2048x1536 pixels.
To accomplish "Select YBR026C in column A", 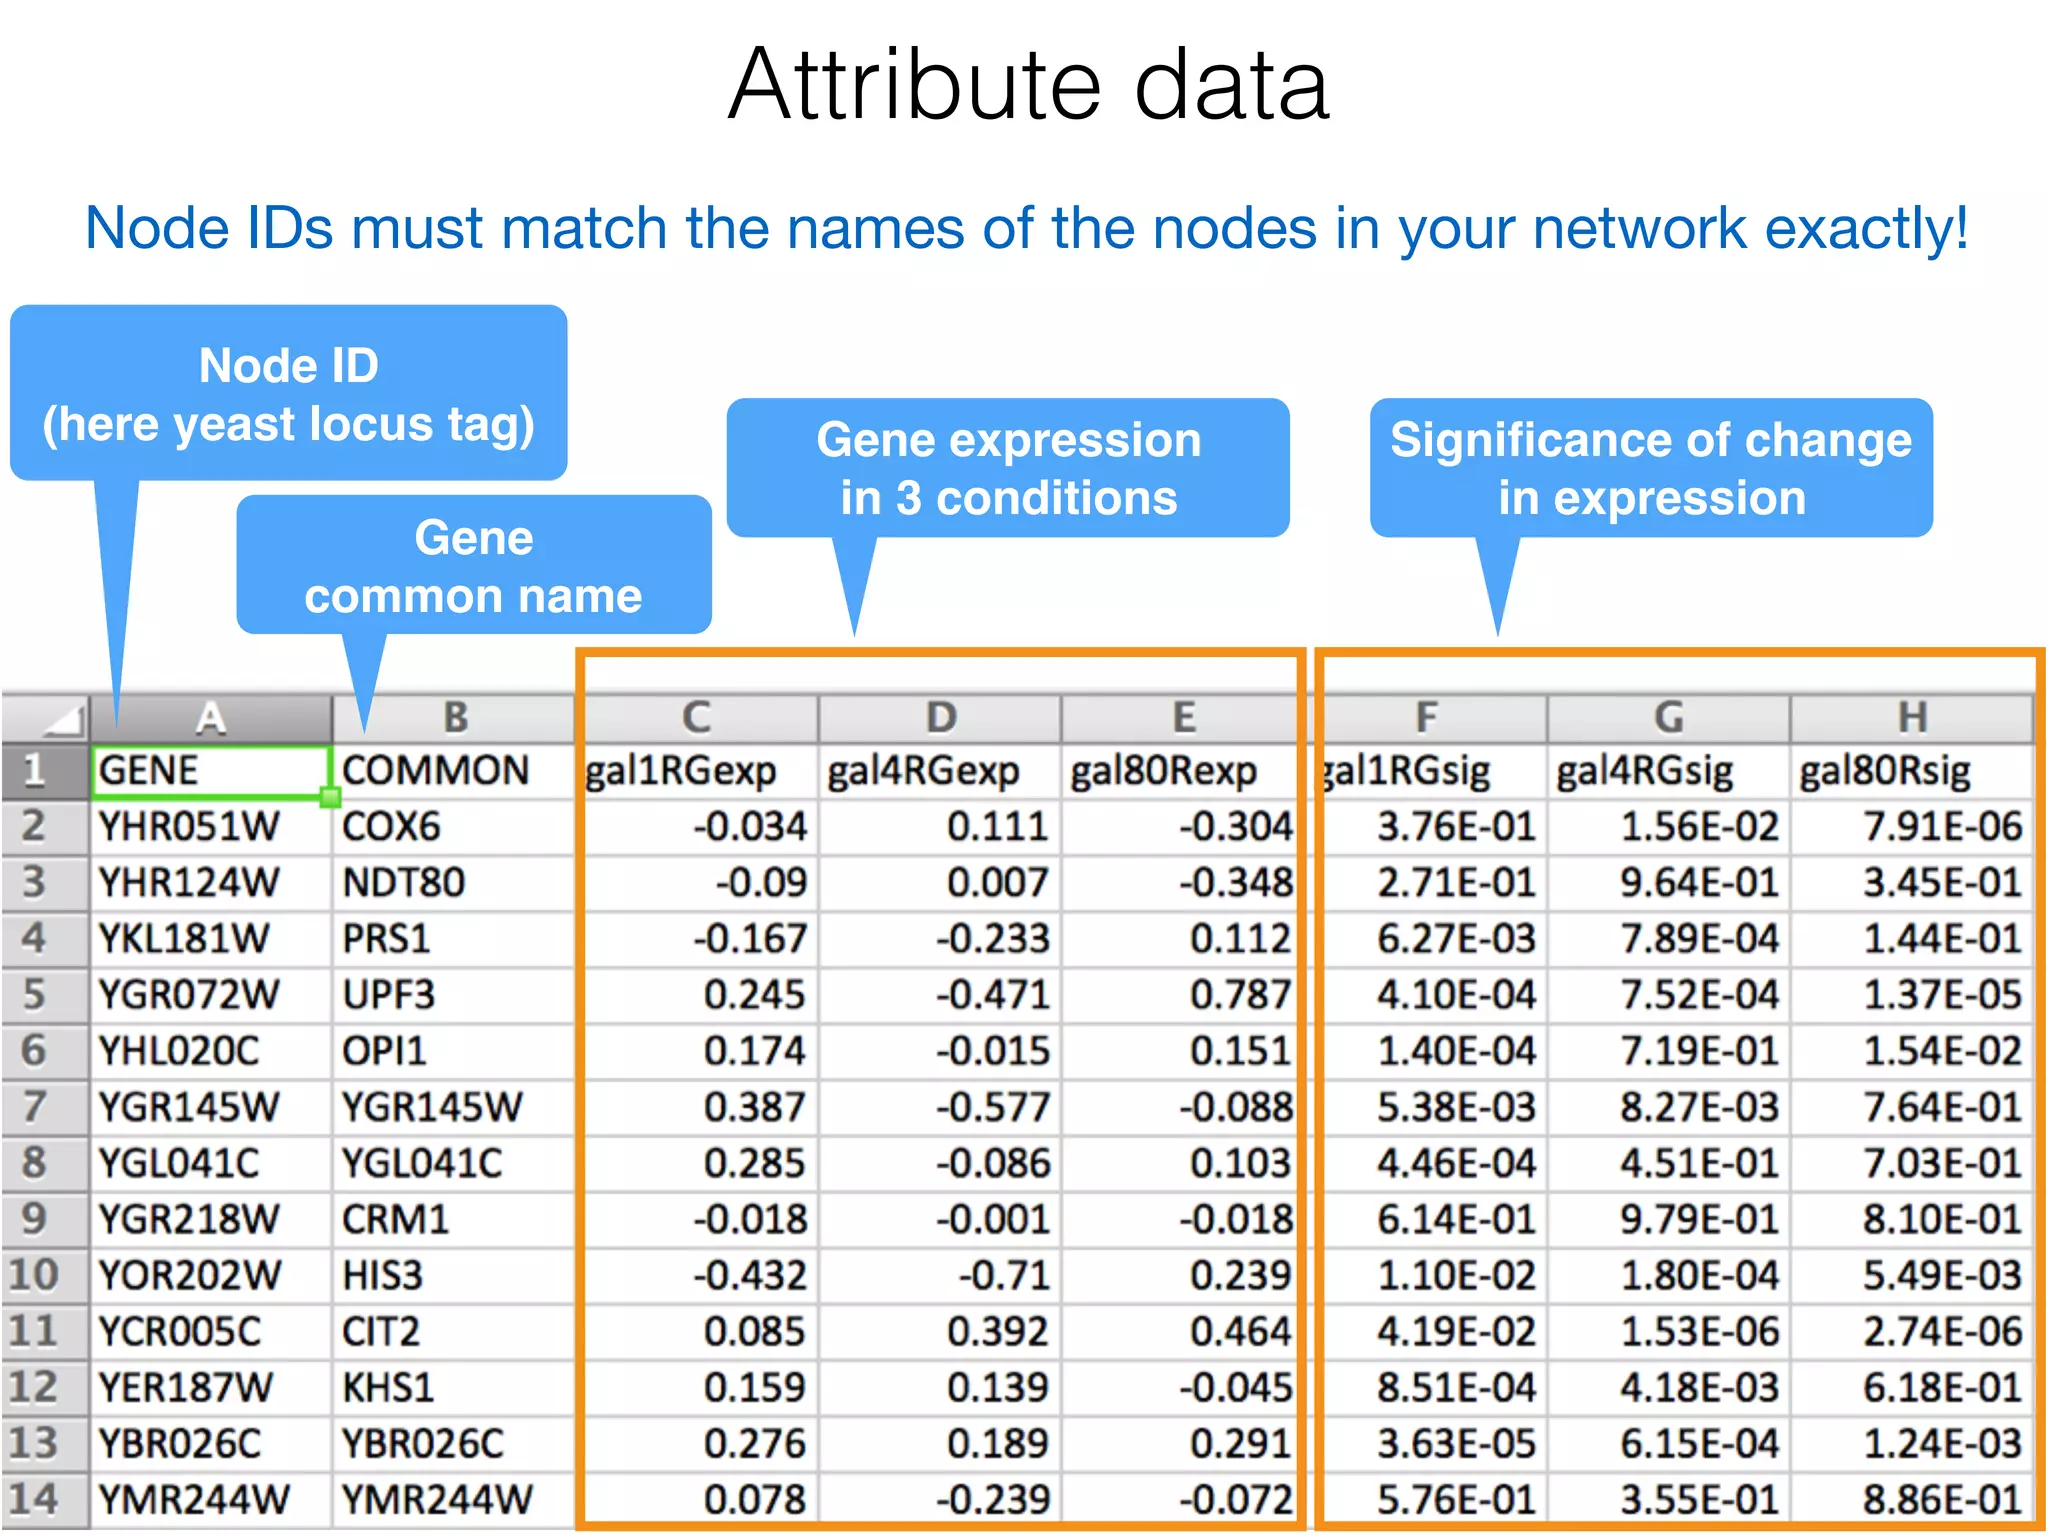I will click(211, 1444).
